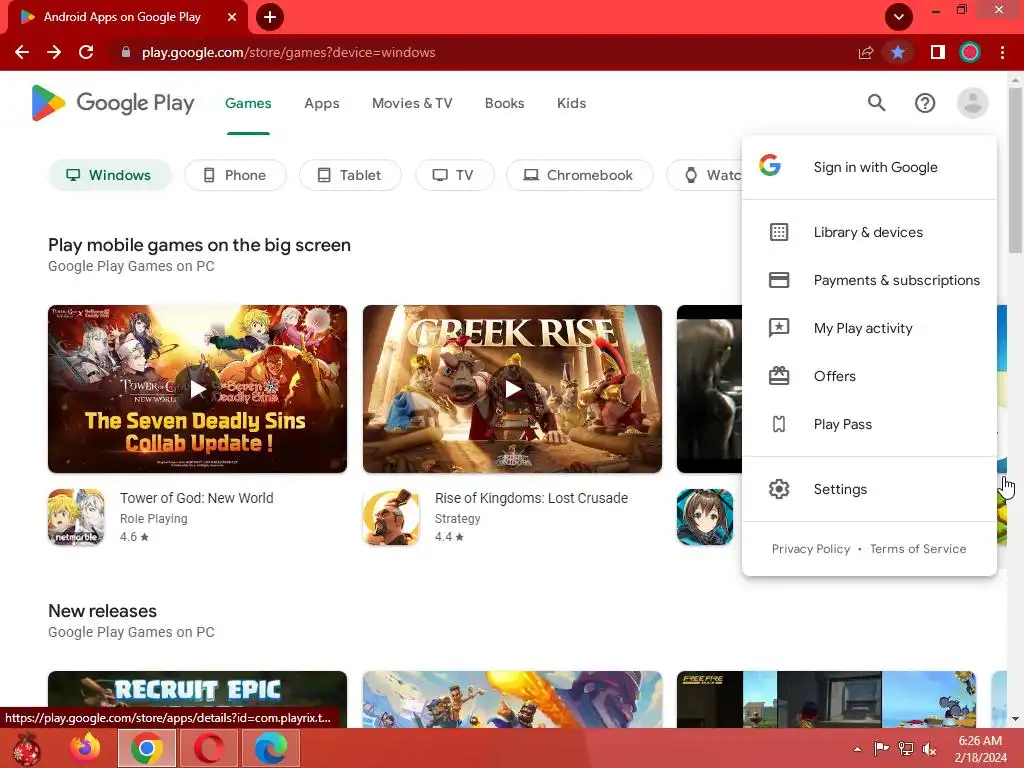Click the taskbar clock showing 6:26 AM
The width and height of the screenshot is (1024, 768).
click(x=980, y=749)
